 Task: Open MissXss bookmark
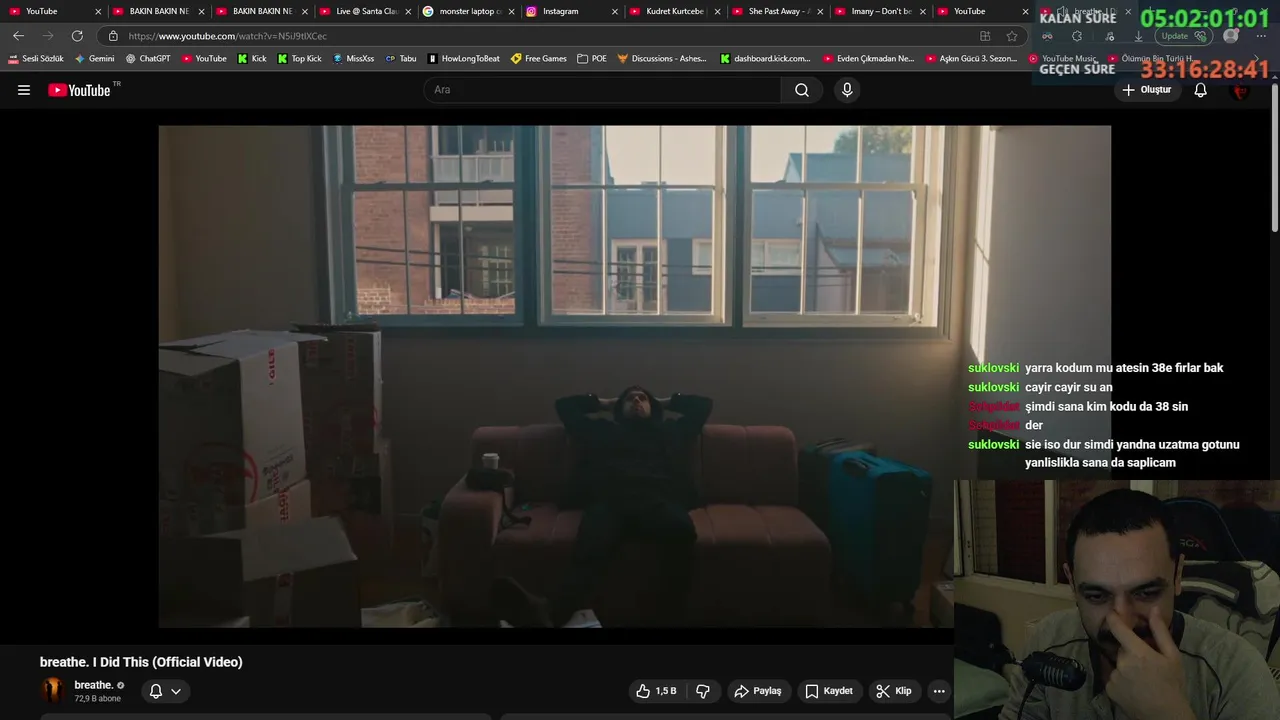coord(353,59)
